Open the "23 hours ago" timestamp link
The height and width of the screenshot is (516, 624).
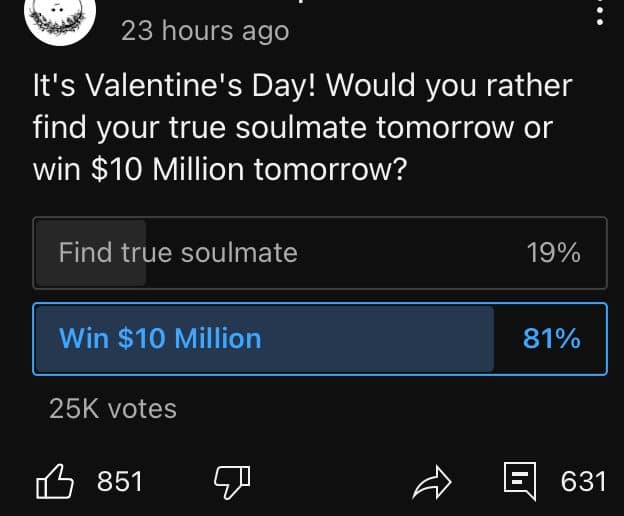(x=205, y=31)
